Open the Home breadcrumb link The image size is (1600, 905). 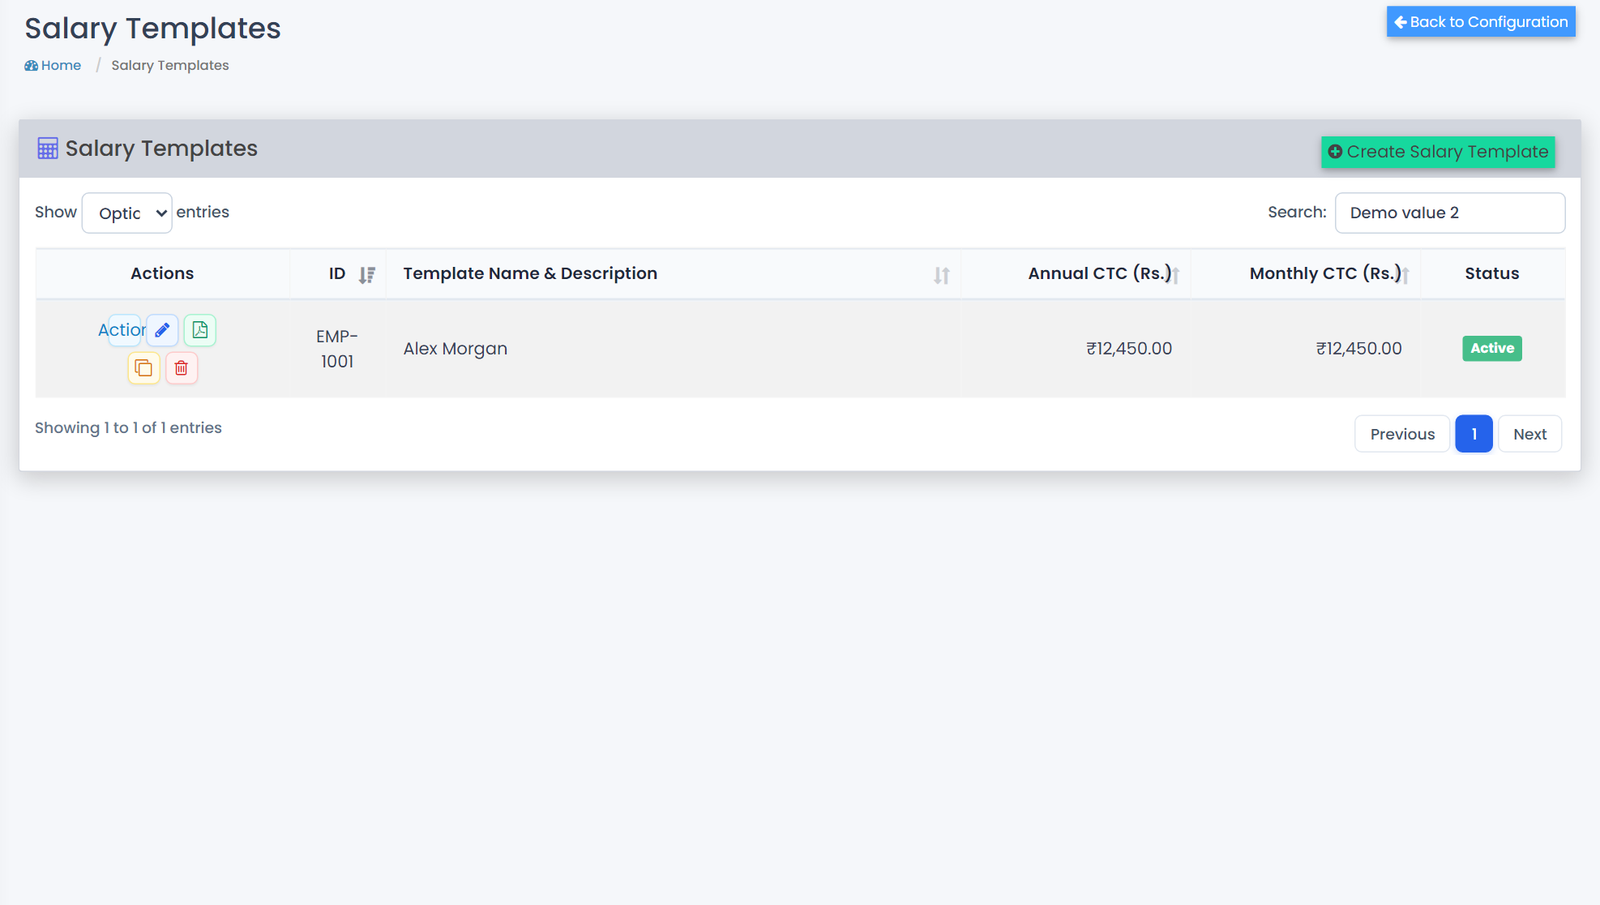pos(53,65)
